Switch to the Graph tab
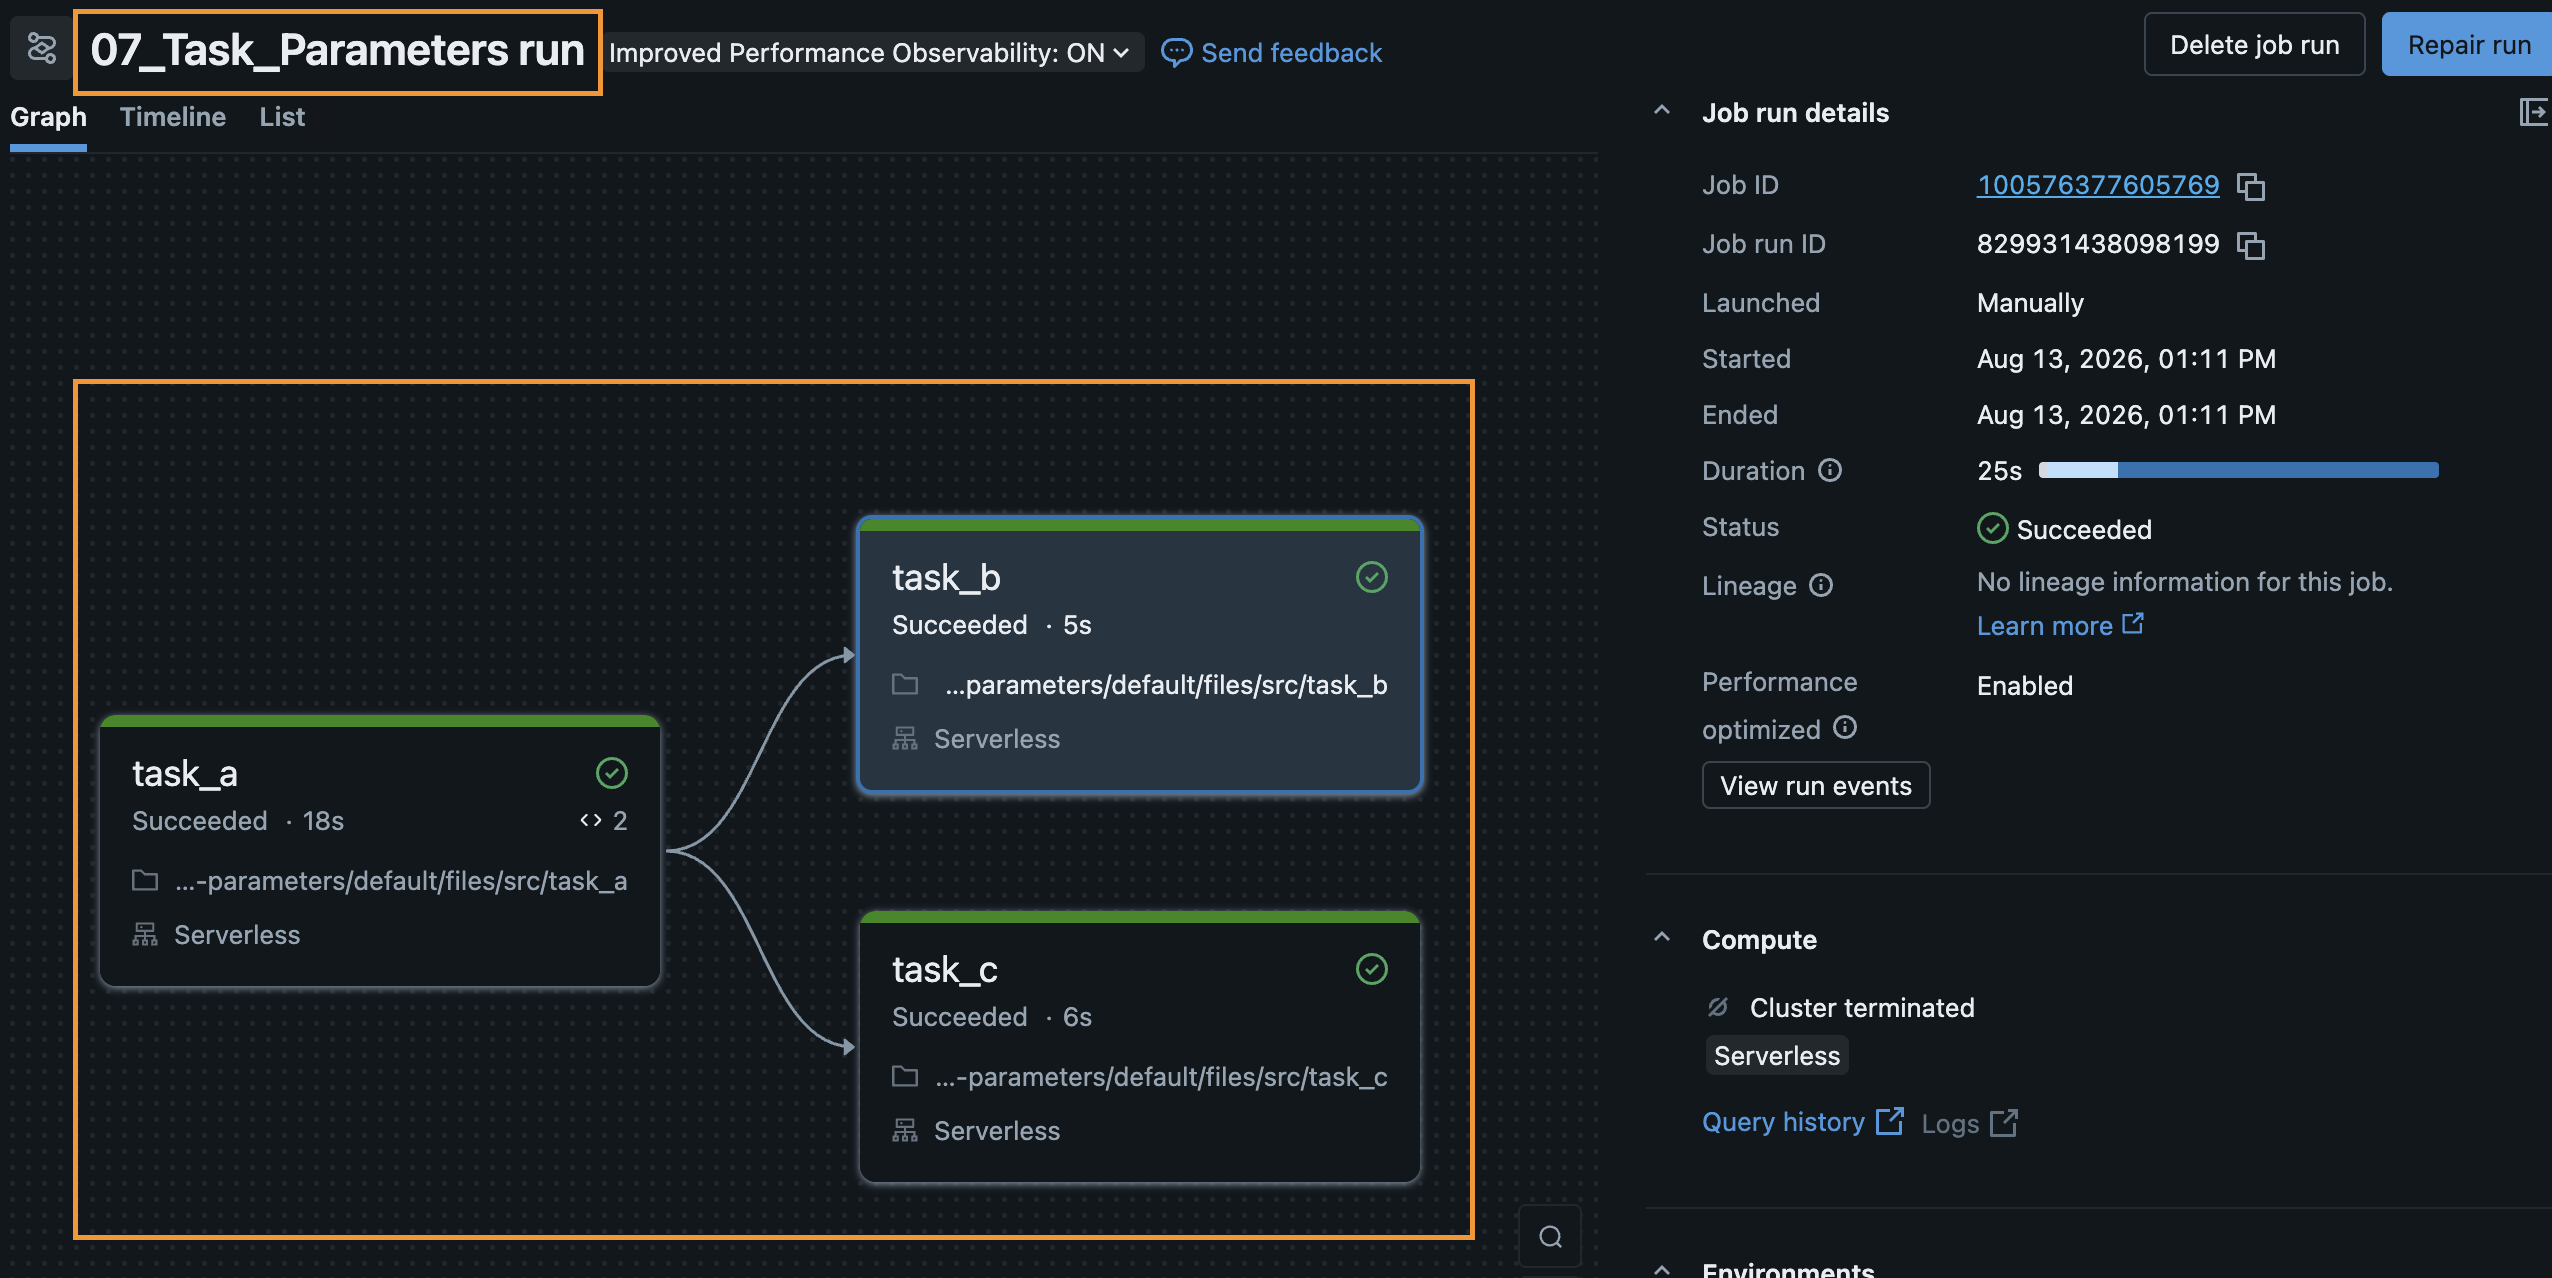 point(48,117)
